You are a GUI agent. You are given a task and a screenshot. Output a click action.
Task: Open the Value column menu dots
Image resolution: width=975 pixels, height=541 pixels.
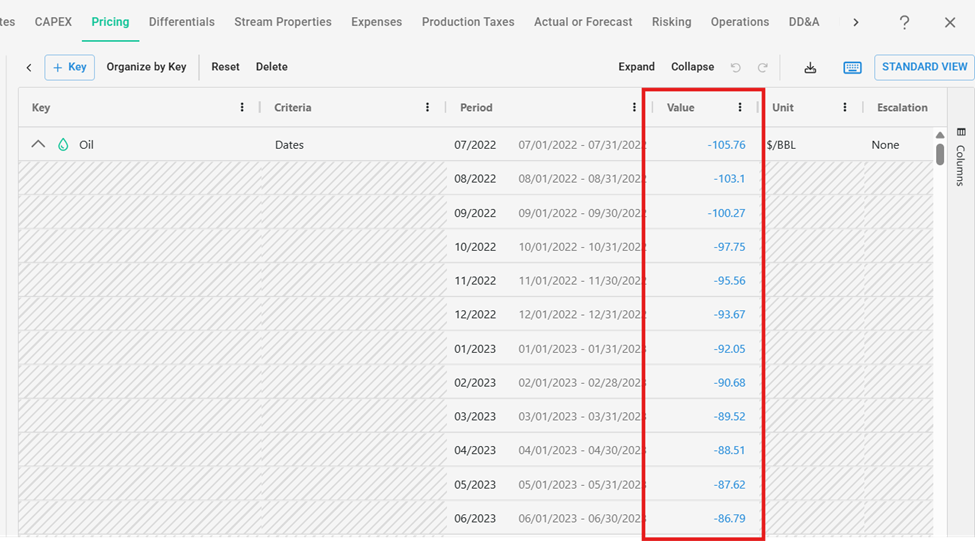point(740,108)
